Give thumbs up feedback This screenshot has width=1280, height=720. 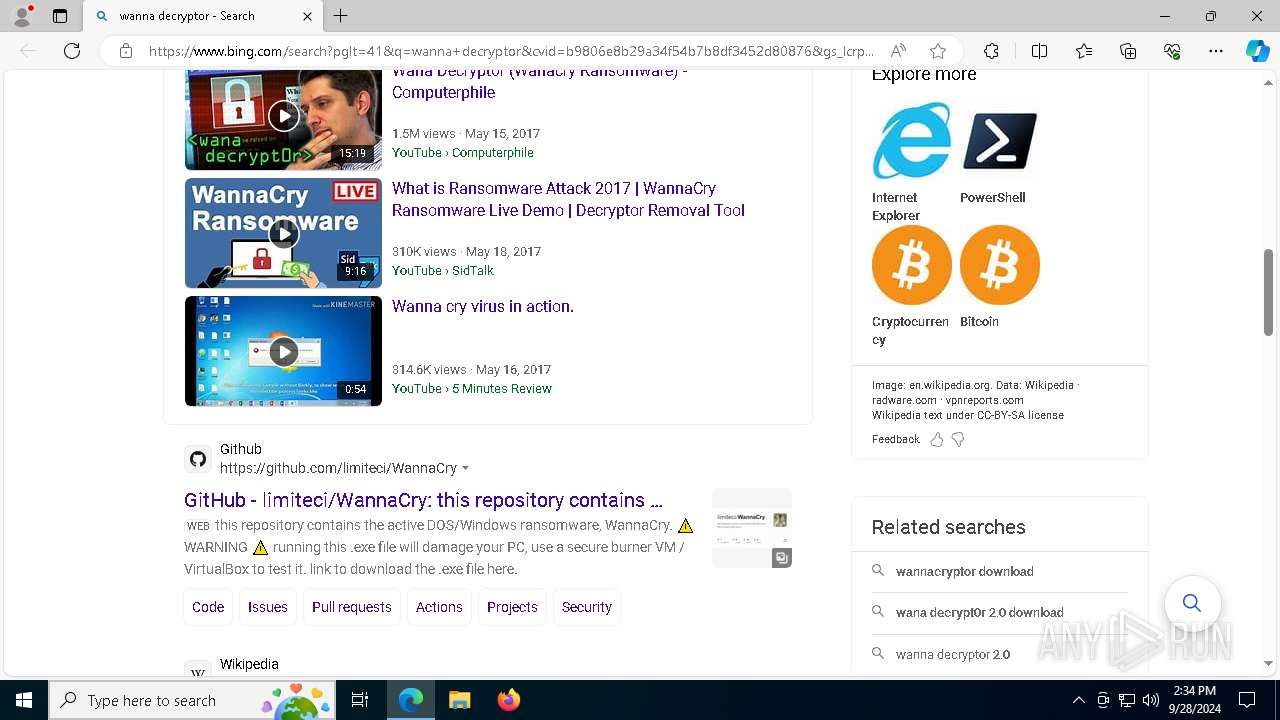[937, 439]
